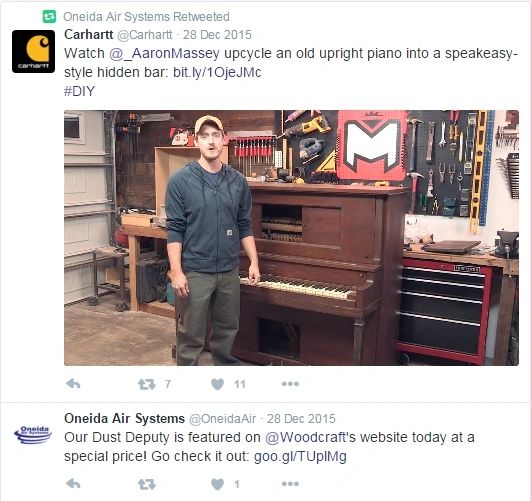Viewport: 531px width, 501px height.
Task: Open the piano workshop video thumbnail
Action: (291, 238)
